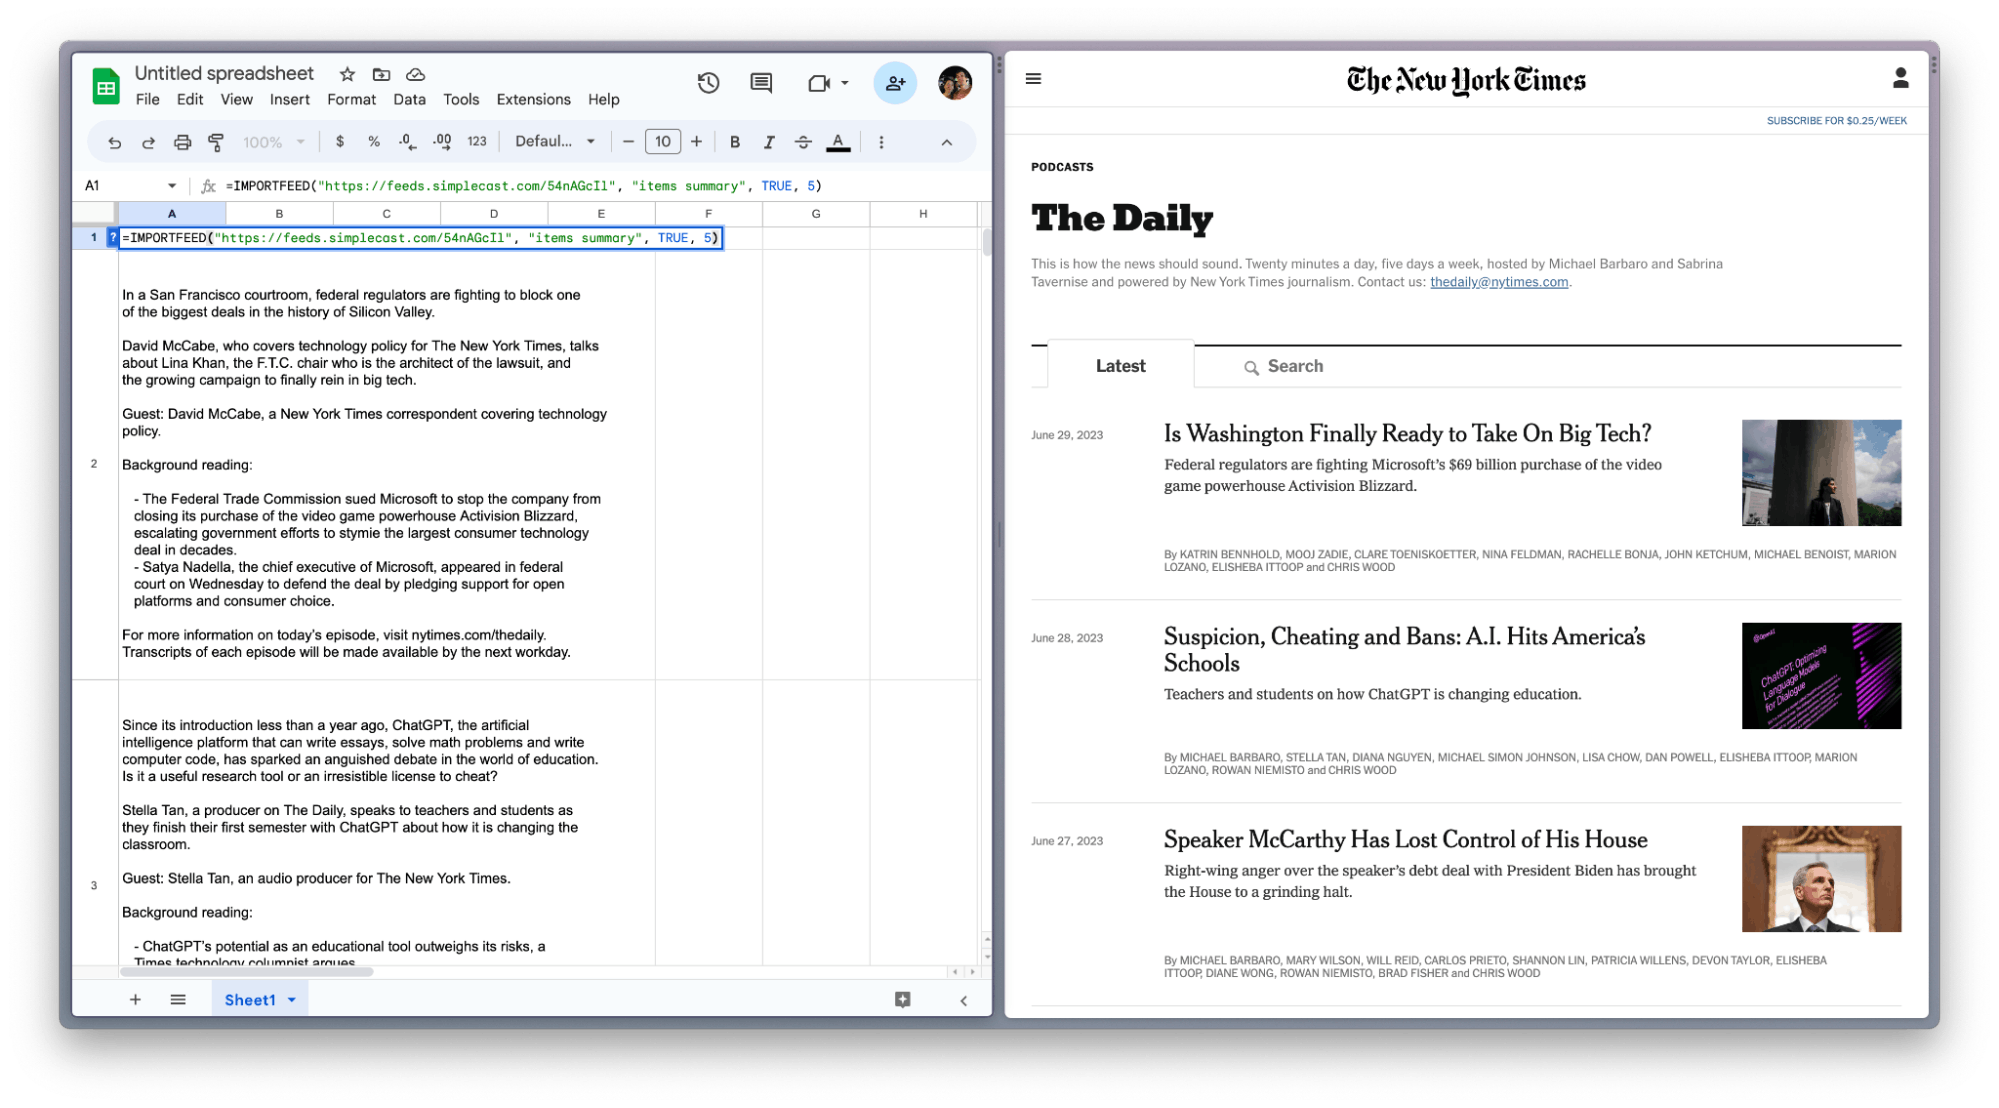Format as currency with dollar icon
This screenshot has height=1108, width=1999.
340,142
